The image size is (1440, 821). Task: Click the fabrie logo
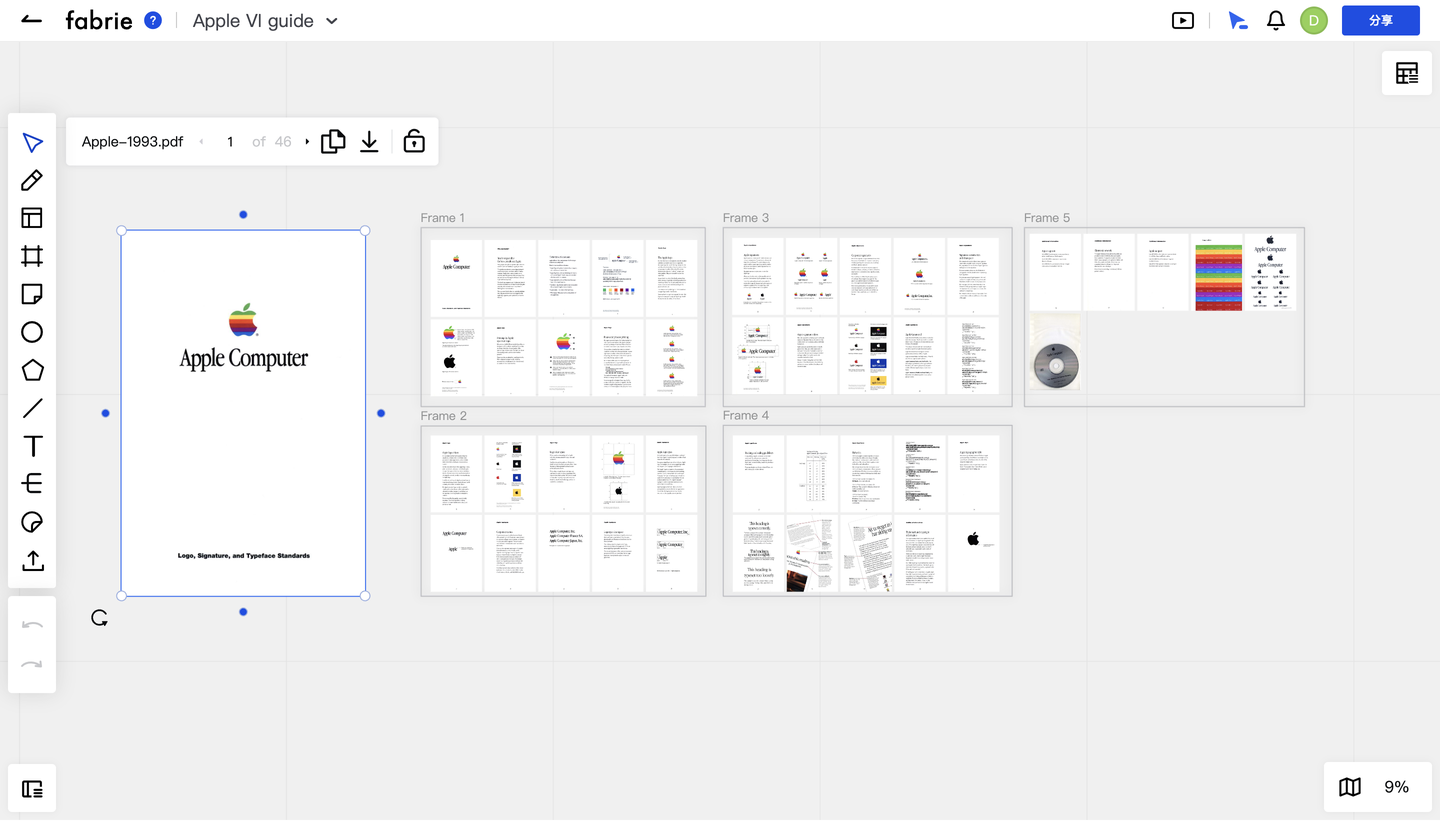coord(99,20)
